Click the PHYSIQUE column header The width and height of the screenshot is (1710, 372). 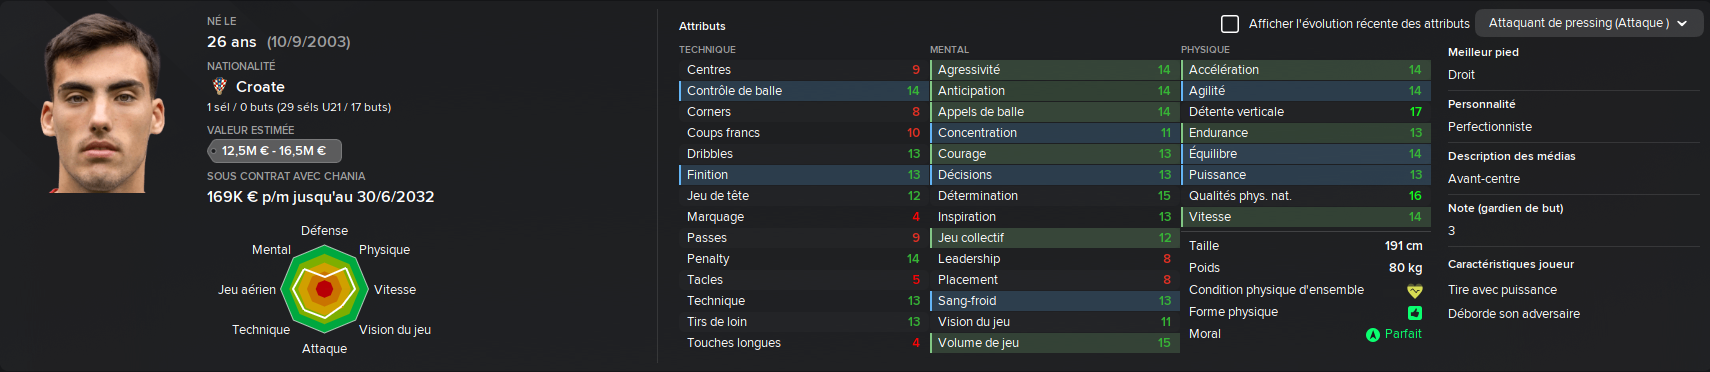pyautogui.click(x=1205, y=50)
